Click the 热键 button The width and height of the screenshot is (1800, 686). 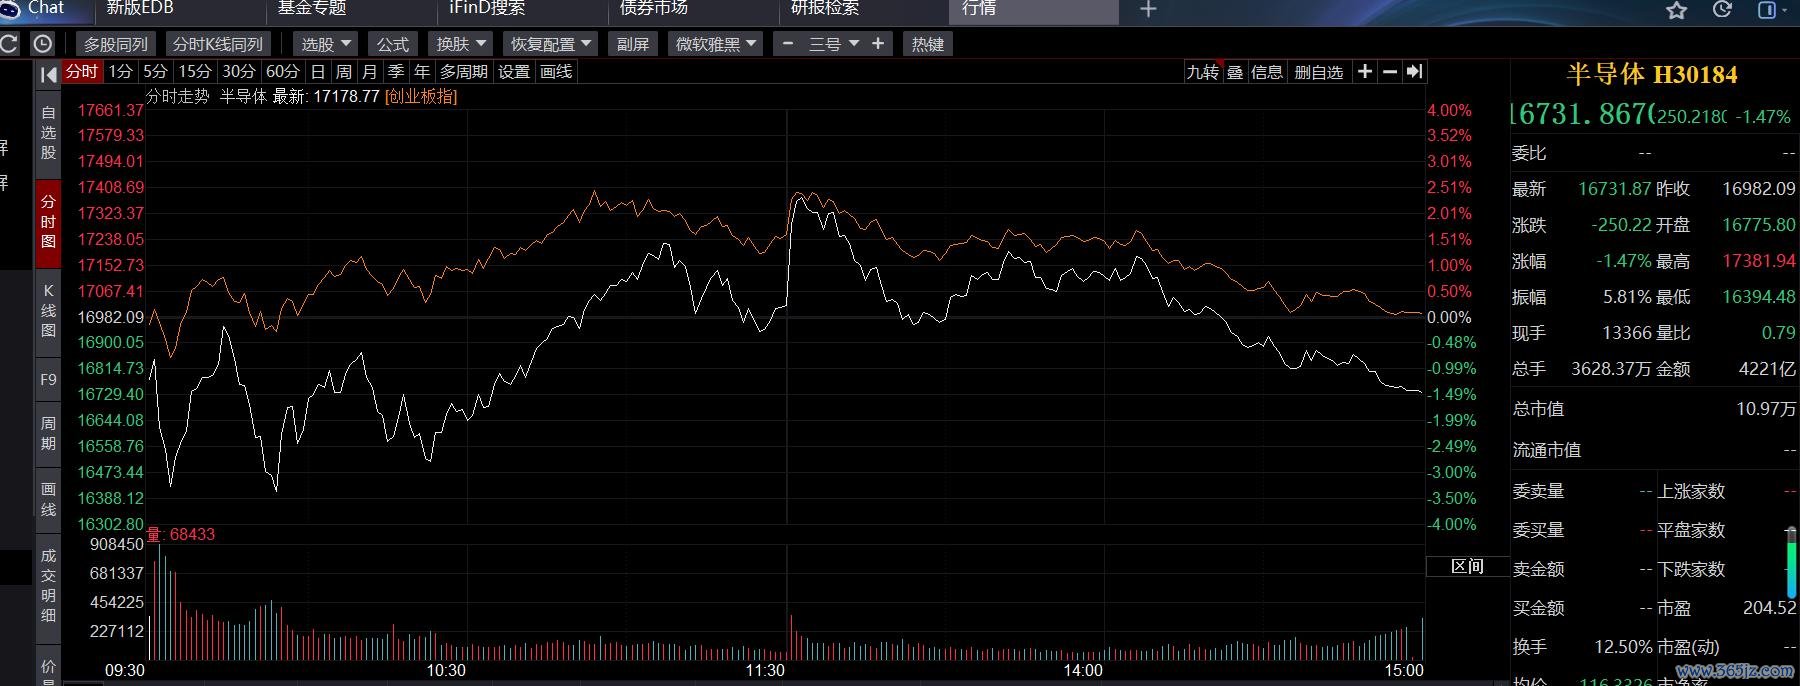click(927, 44)
